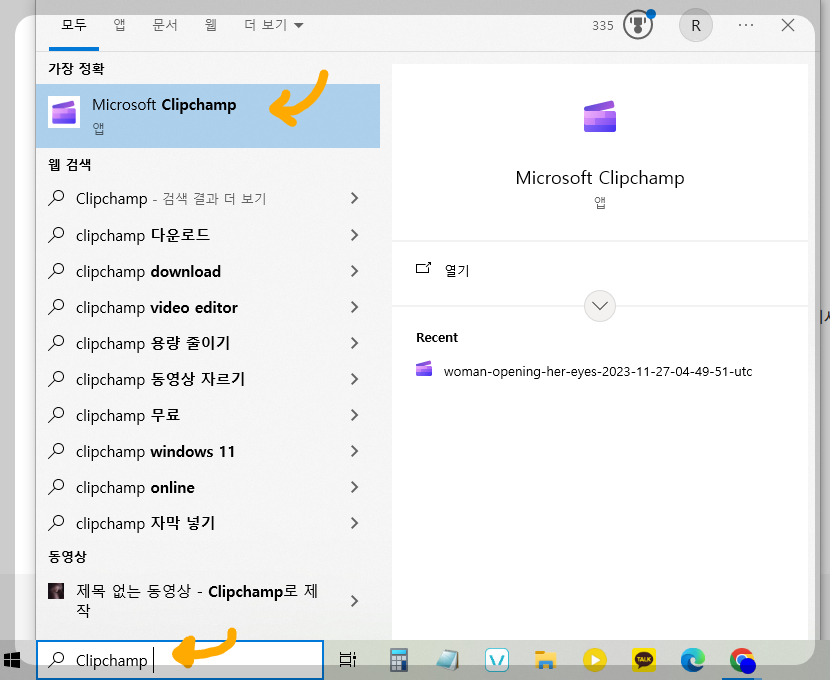830x680 pixels.
Task: Select 'Clipchamp - 검색 결과 더 보기' web result
Action: 208,198
